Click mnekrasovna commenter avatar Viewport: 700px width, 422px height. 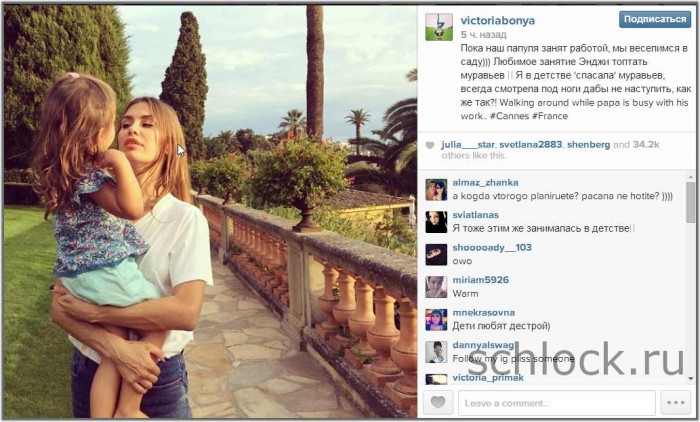click(436, 320)
